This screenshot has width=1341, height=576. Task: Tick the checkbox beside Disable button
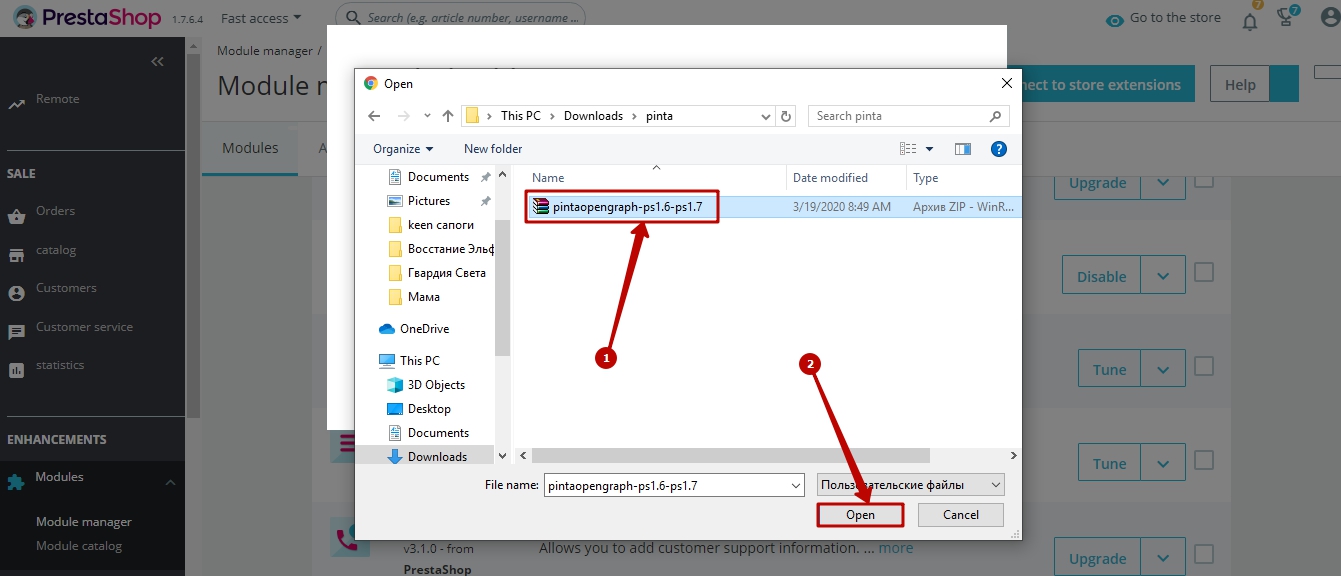click(x=1205, y=272)
